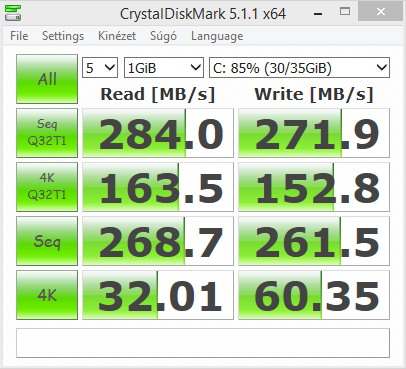Image resolution: width=406 pixels, height=369 pixels.
Task: Open the Súgó help menu
Action: [x=163, y=36]
